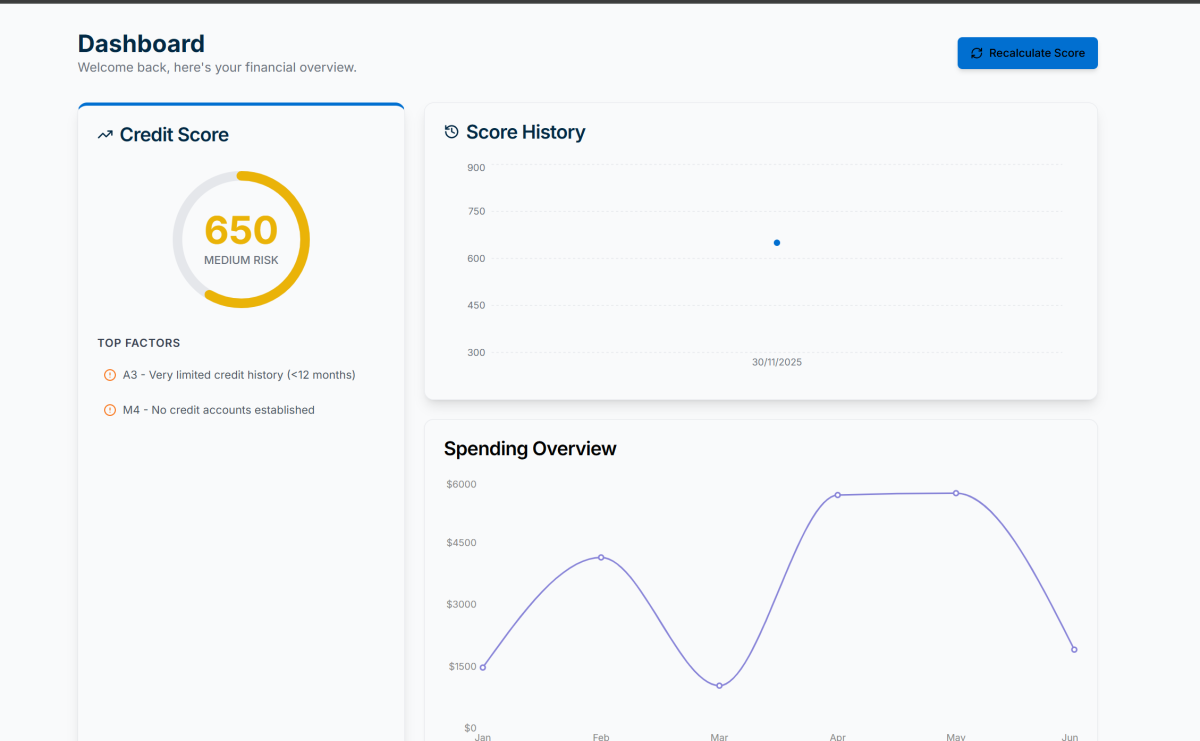Image resolution: width=1200 pixels, height=741 pixels.
Task: Select the Apr spending data point
Action: (x=838, y=495)
